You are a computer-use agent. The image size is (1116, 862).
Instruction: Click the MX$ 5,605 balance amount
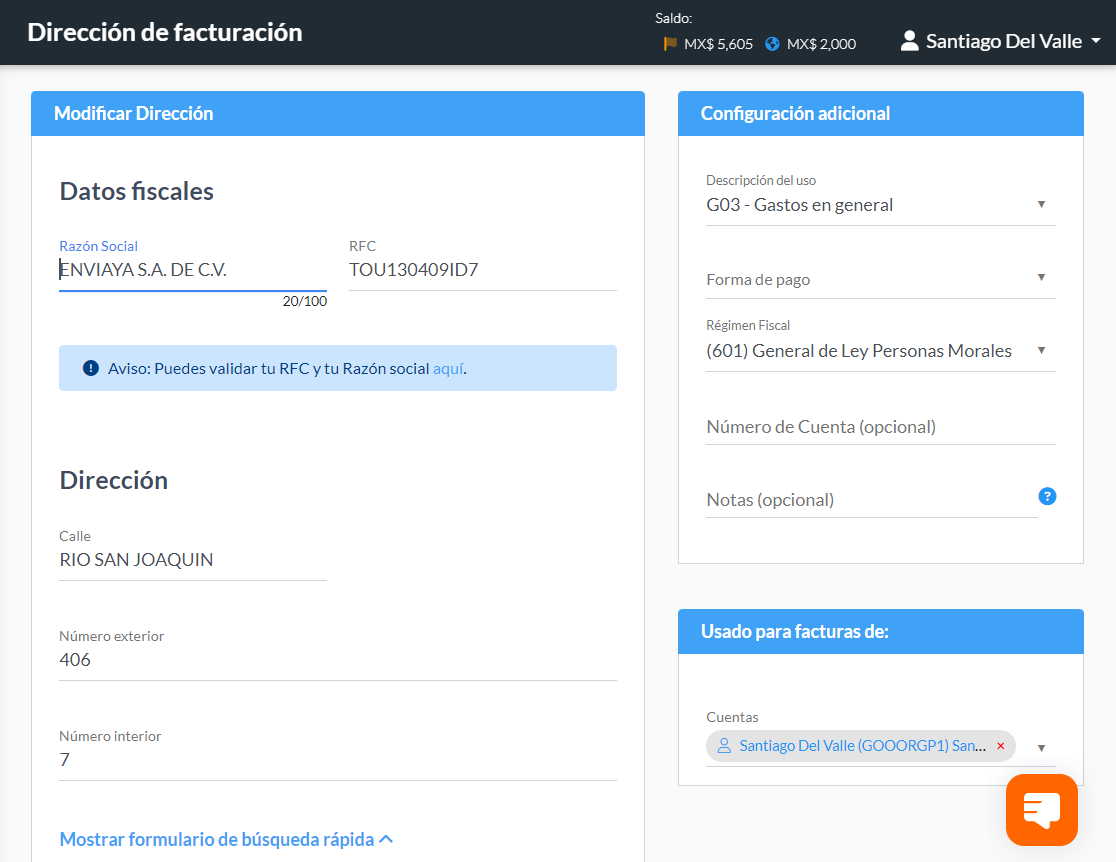(718, 44)
